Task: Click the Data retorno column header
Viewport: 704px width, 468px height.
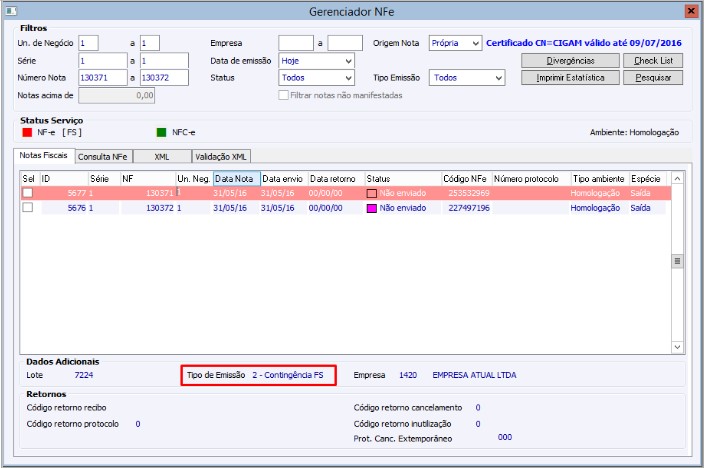Action: coord(336,179)
